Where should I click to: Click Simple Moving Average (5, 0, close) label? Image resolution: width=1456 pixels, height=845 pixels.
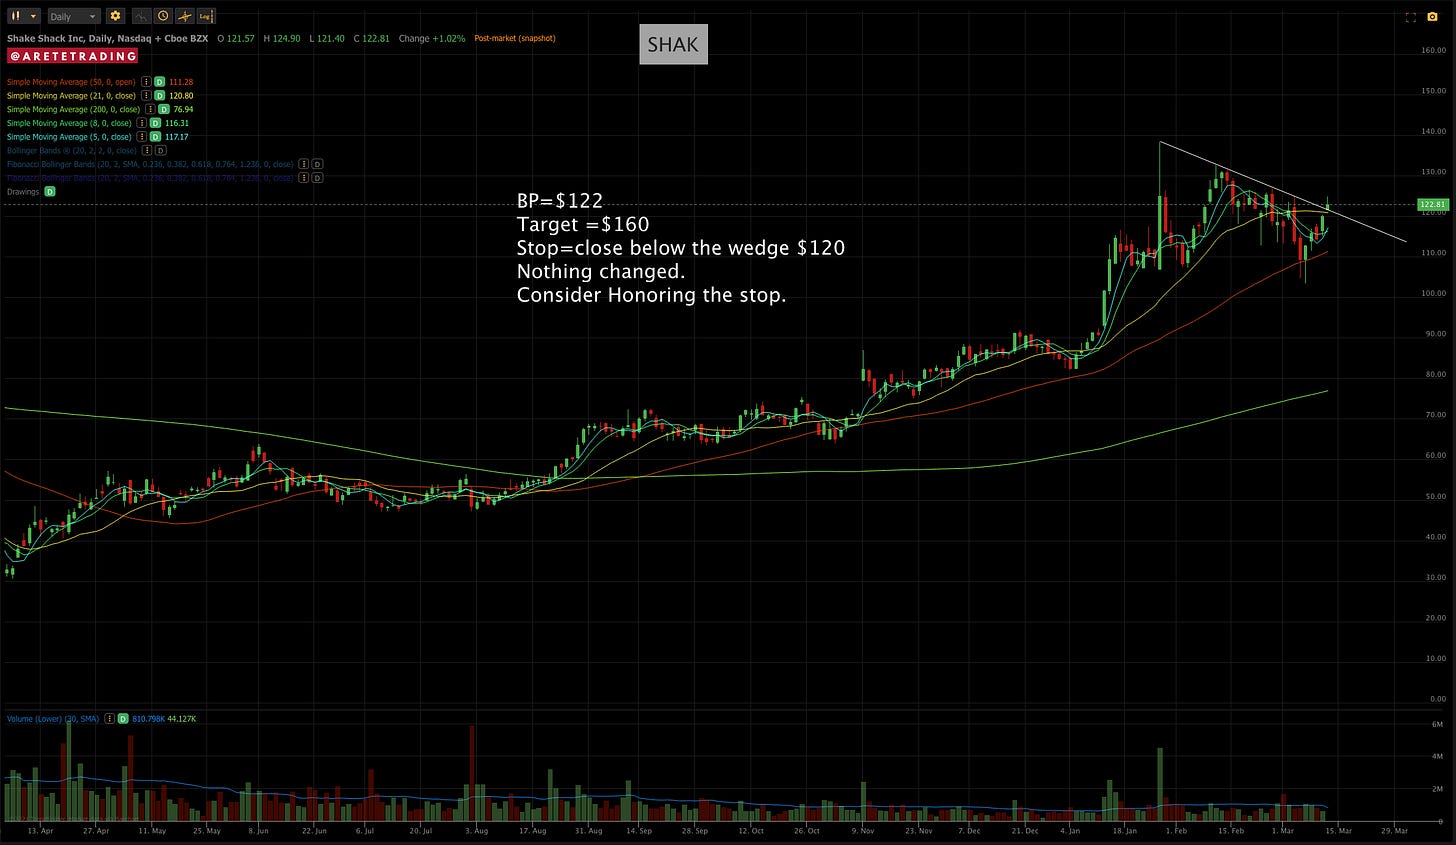click(x=69, y=137)
